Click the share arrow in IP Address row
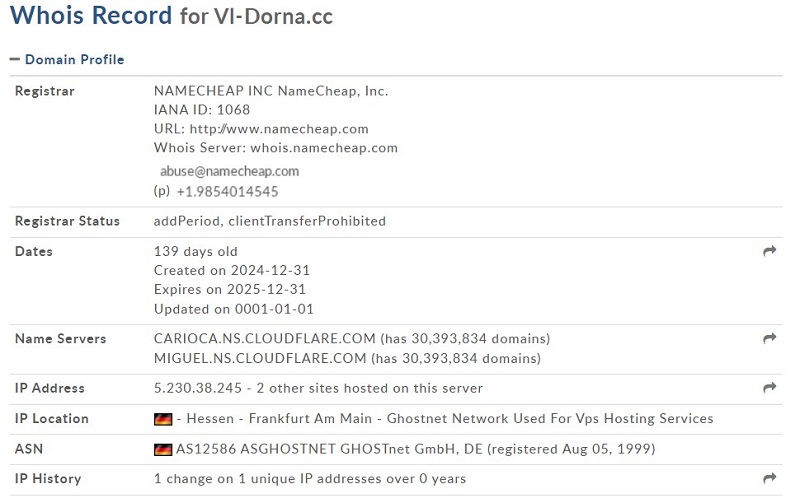Viewport: 800px width, 498px height. [x=769, y=387]
